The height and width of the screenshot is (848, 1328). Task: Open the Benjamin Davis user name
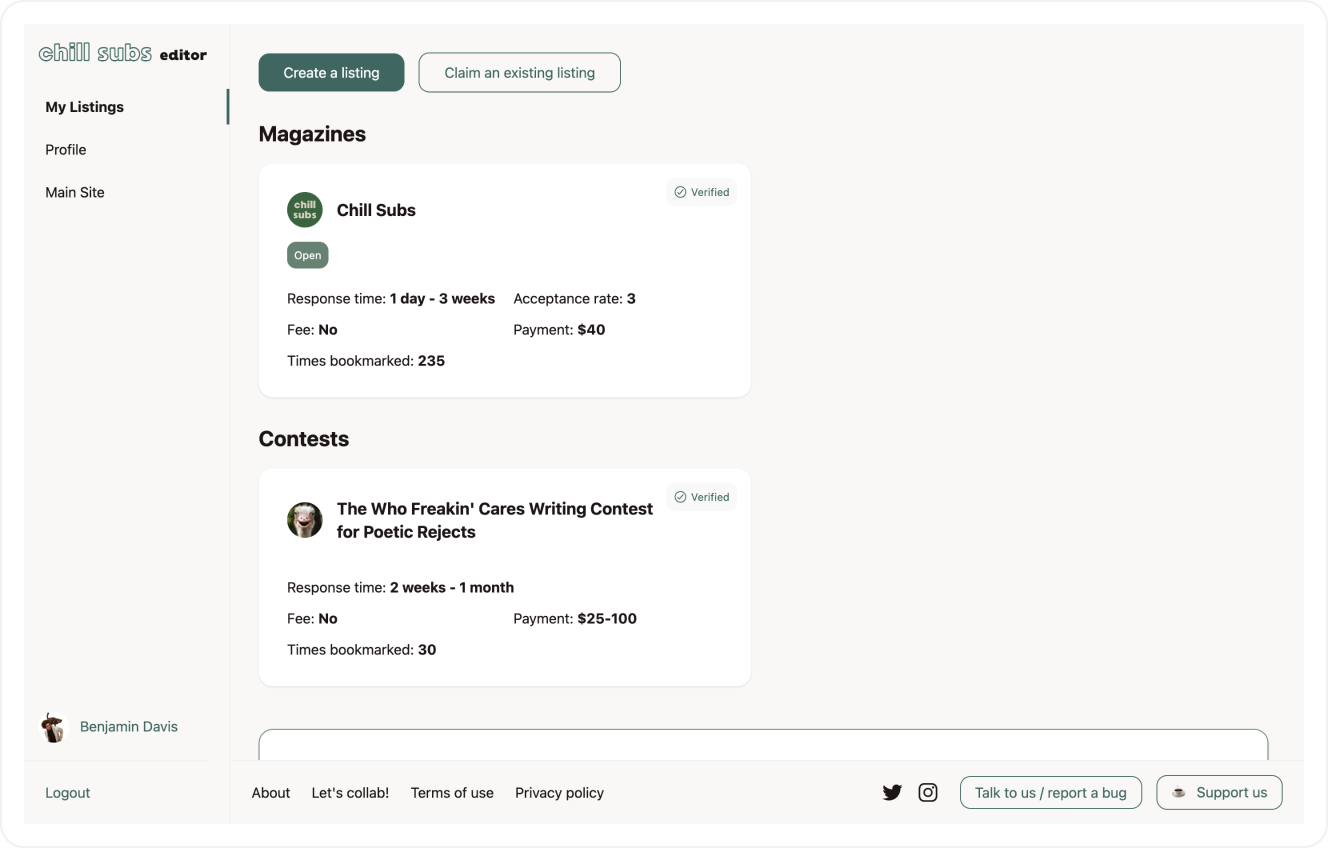(129, 727)
